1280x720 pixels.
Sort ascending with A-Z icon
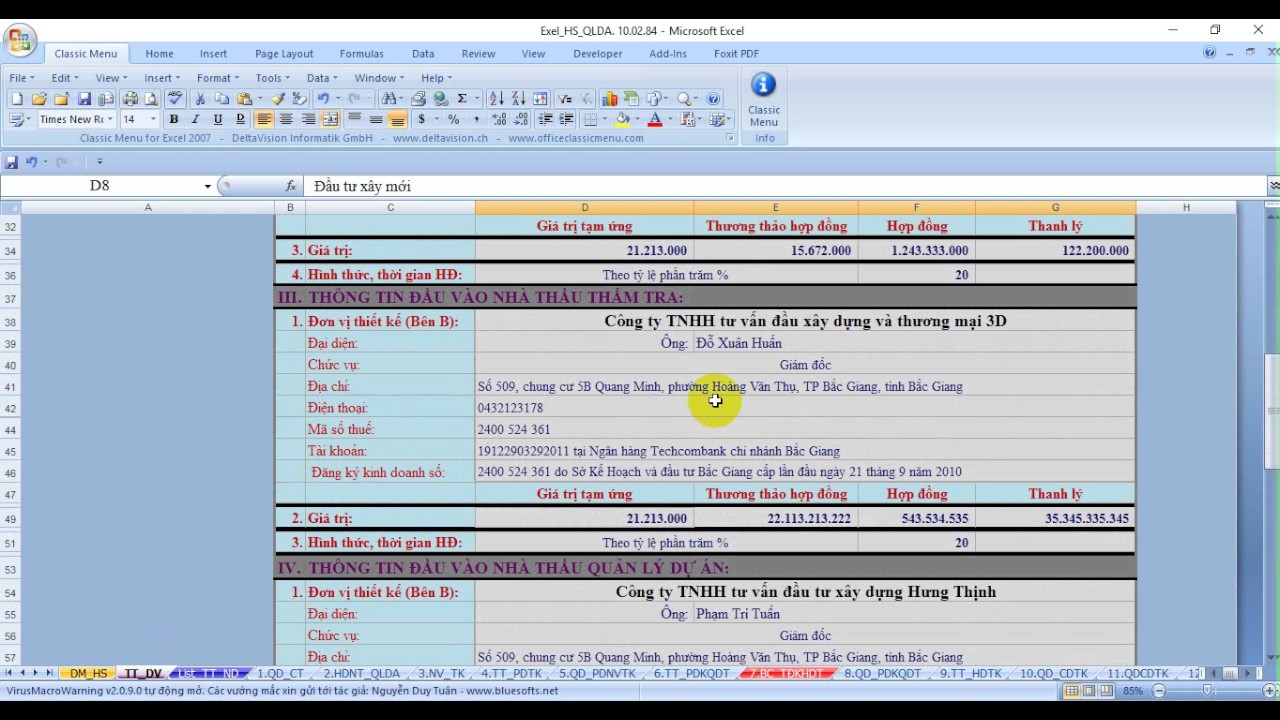pyautogui.click(x=497, y=99)
